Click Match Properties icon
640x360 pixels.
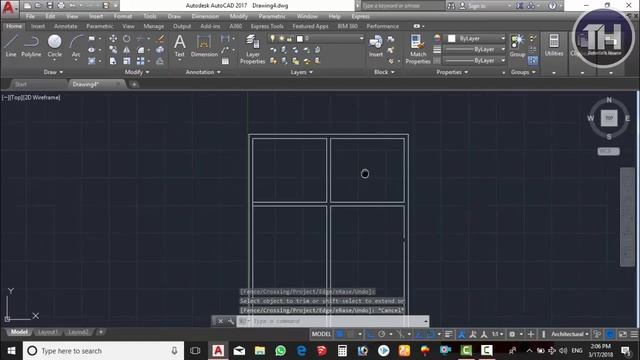click(x=418, y=49)
